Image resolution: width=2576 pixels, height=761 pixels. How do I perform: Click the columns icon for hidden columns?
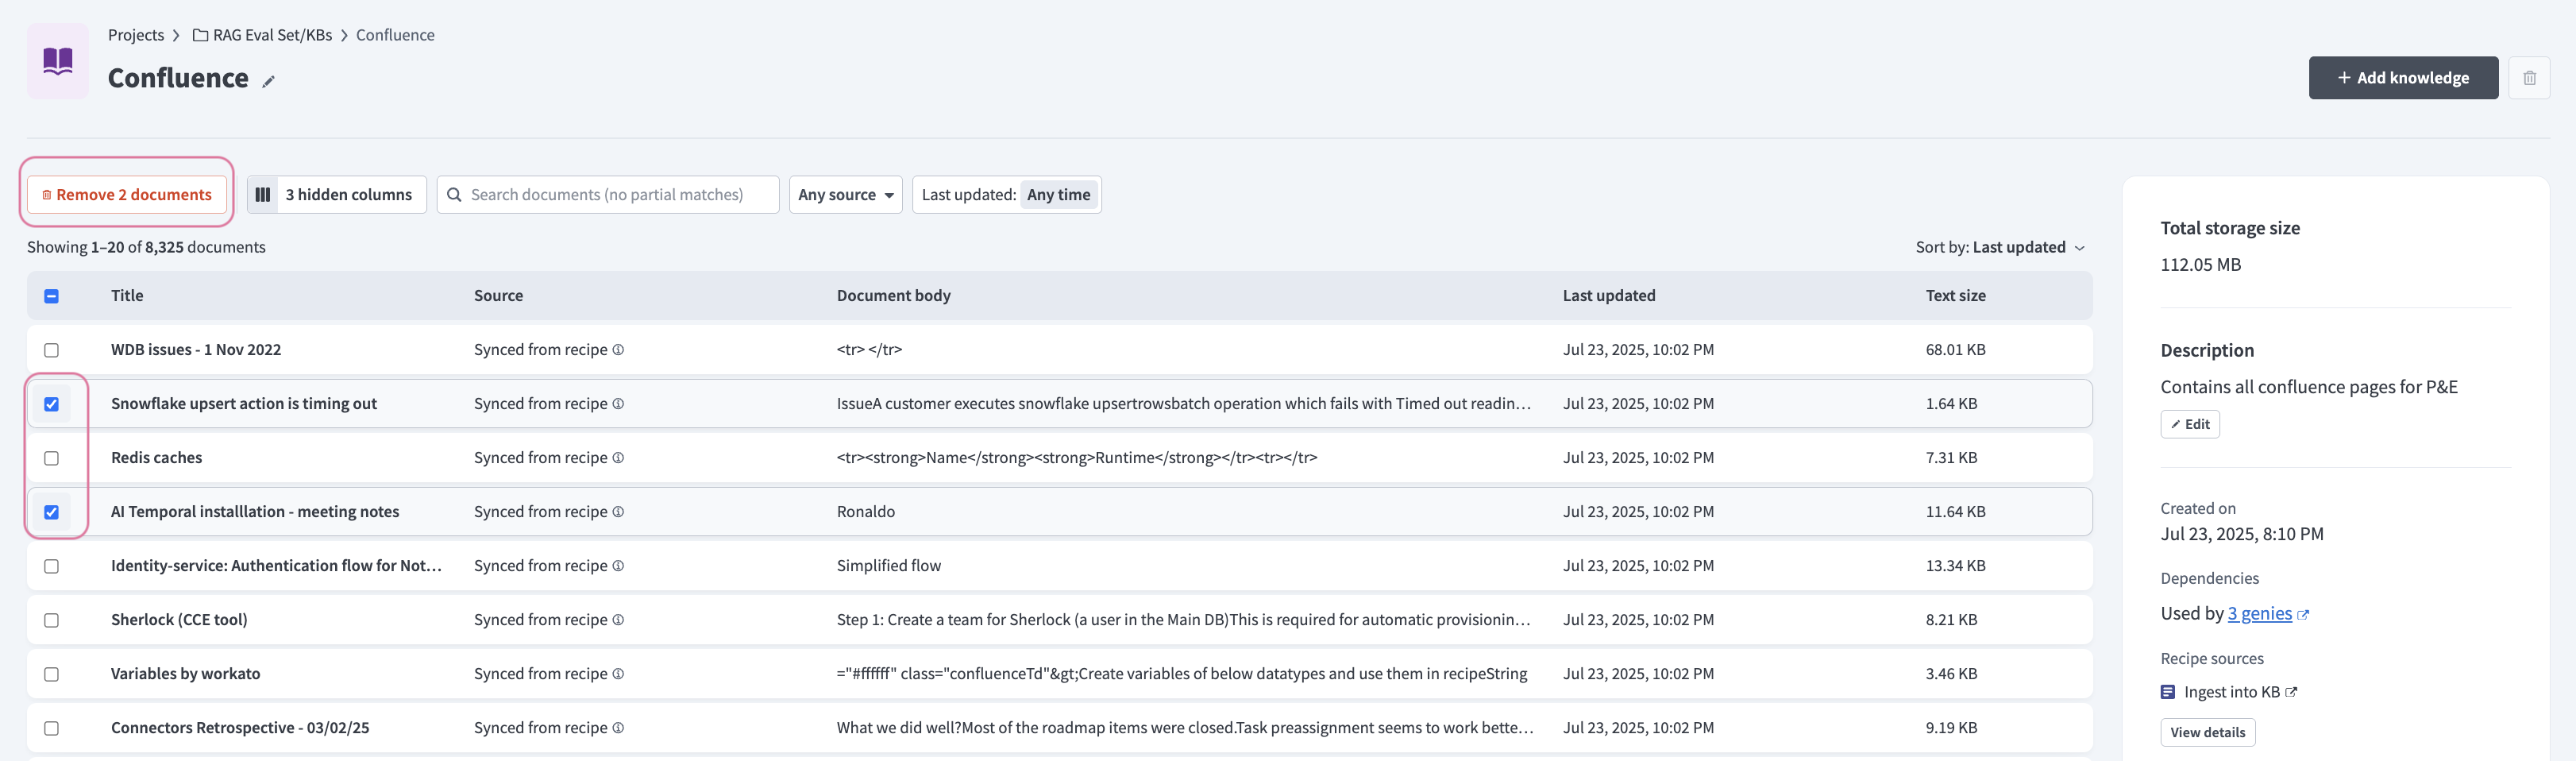point(263,195)
